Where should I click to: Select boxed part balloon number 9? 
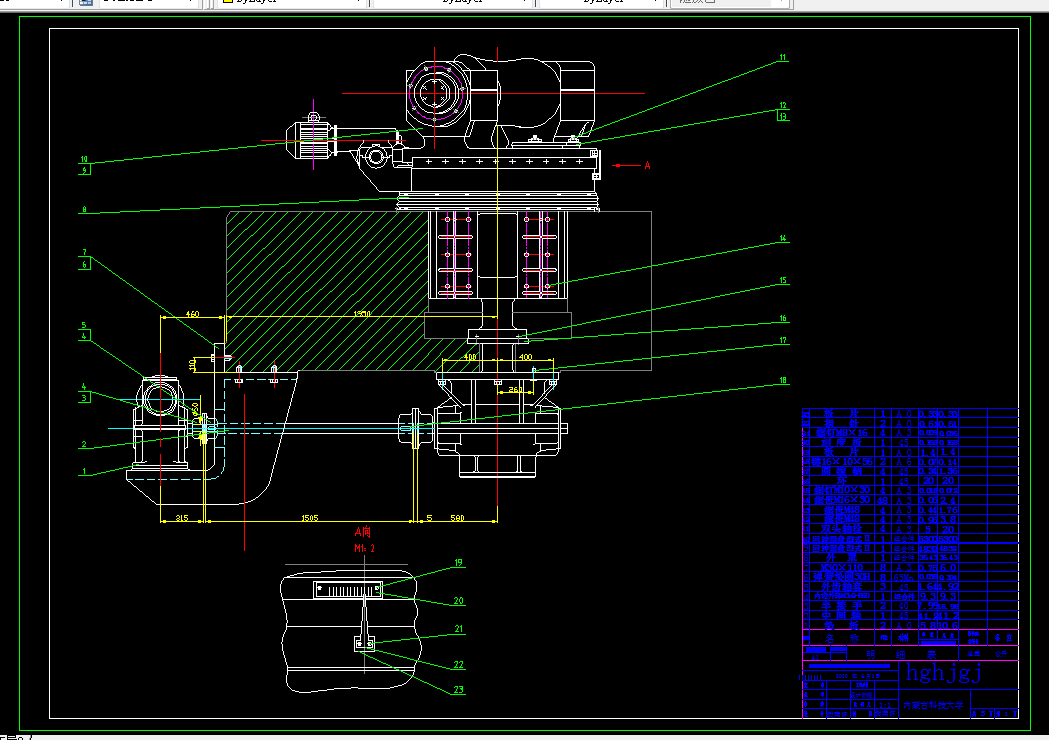click(84, 170)
